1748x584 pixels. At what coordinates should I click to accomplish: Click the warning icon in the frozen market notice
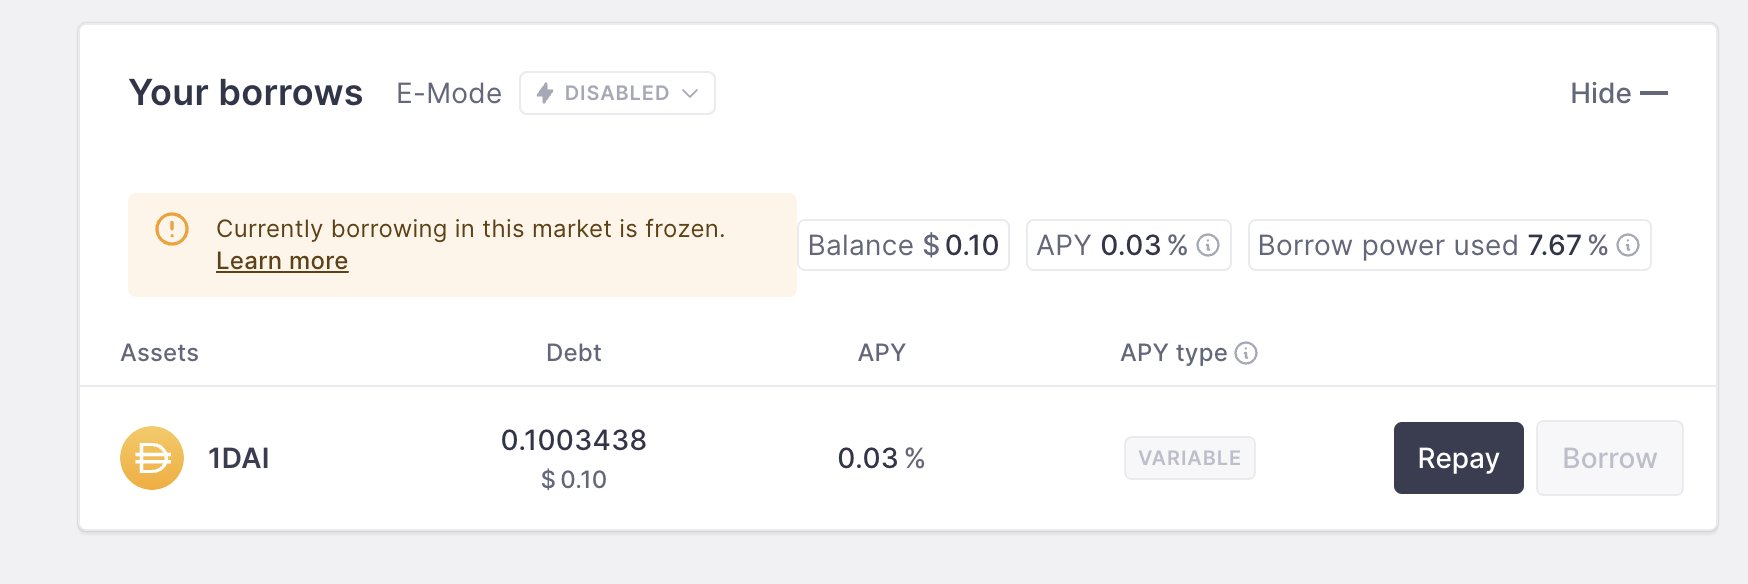tap(172, 229)
